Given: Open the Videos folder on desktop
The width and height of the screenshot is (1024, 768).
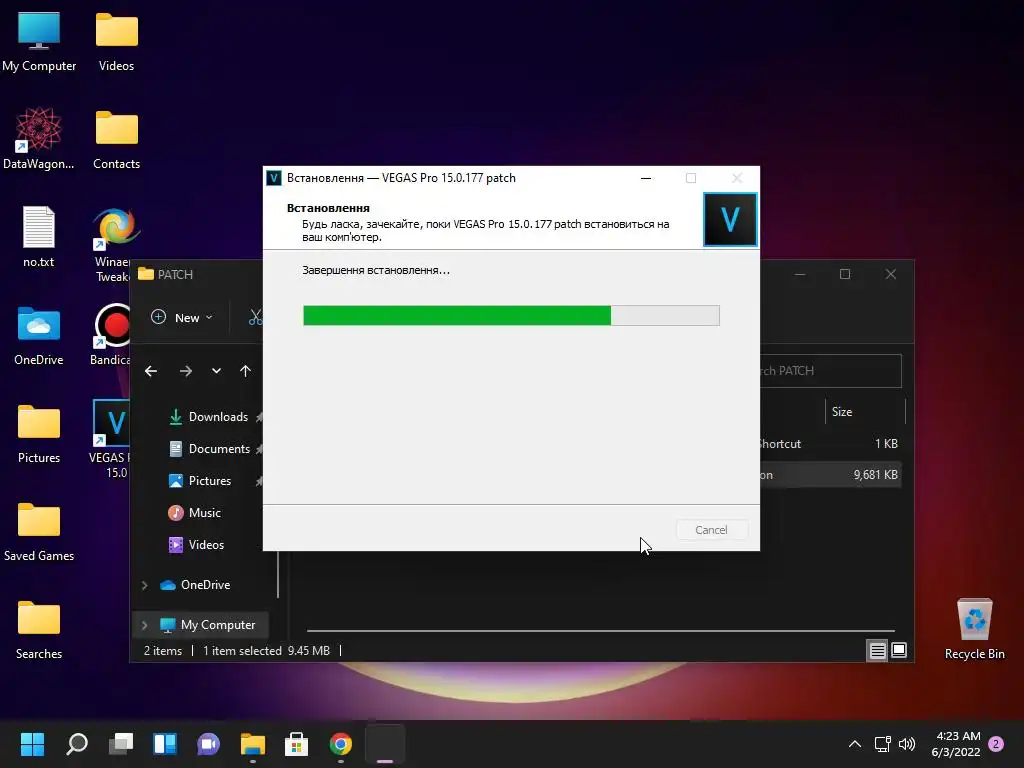Looking at the screenshot, I should [x=116, y=42].
